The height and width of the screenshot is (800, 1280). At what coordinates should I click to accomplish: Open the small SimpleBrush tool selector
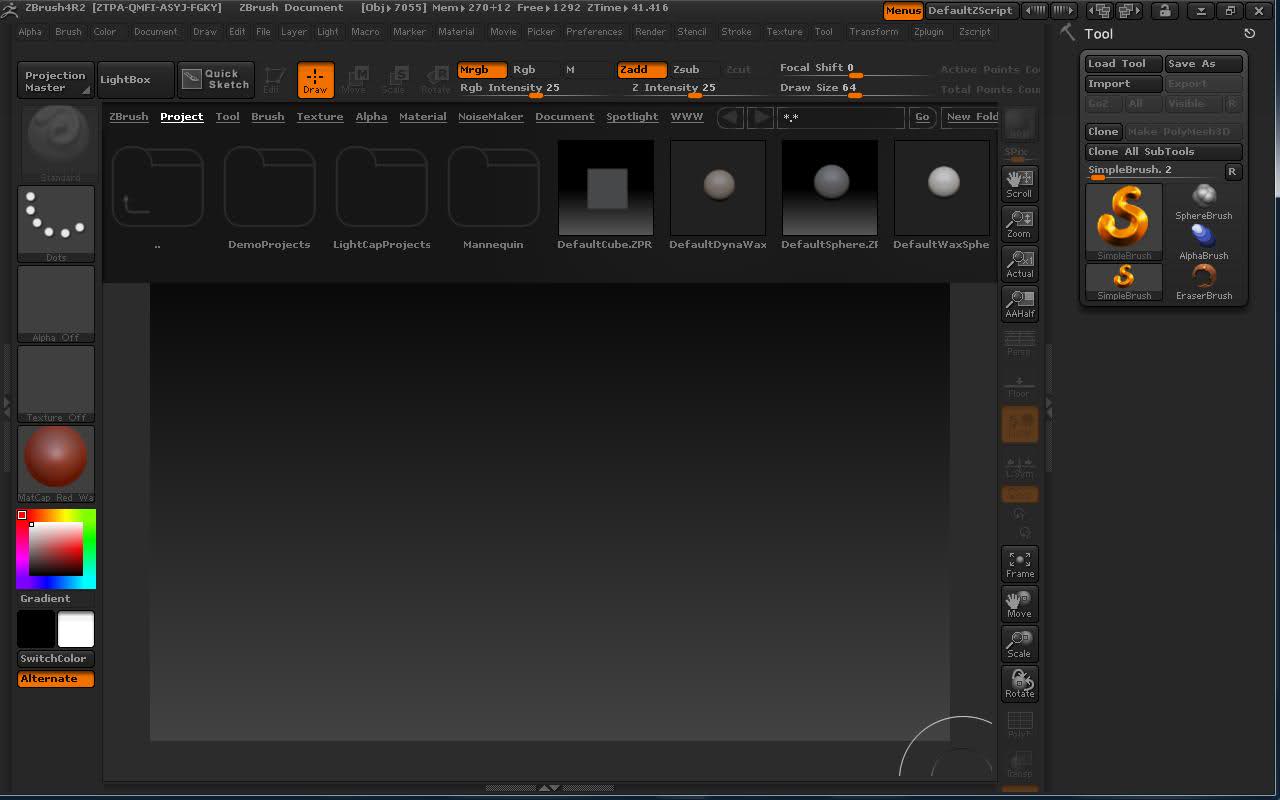(x=1124, y=281)
